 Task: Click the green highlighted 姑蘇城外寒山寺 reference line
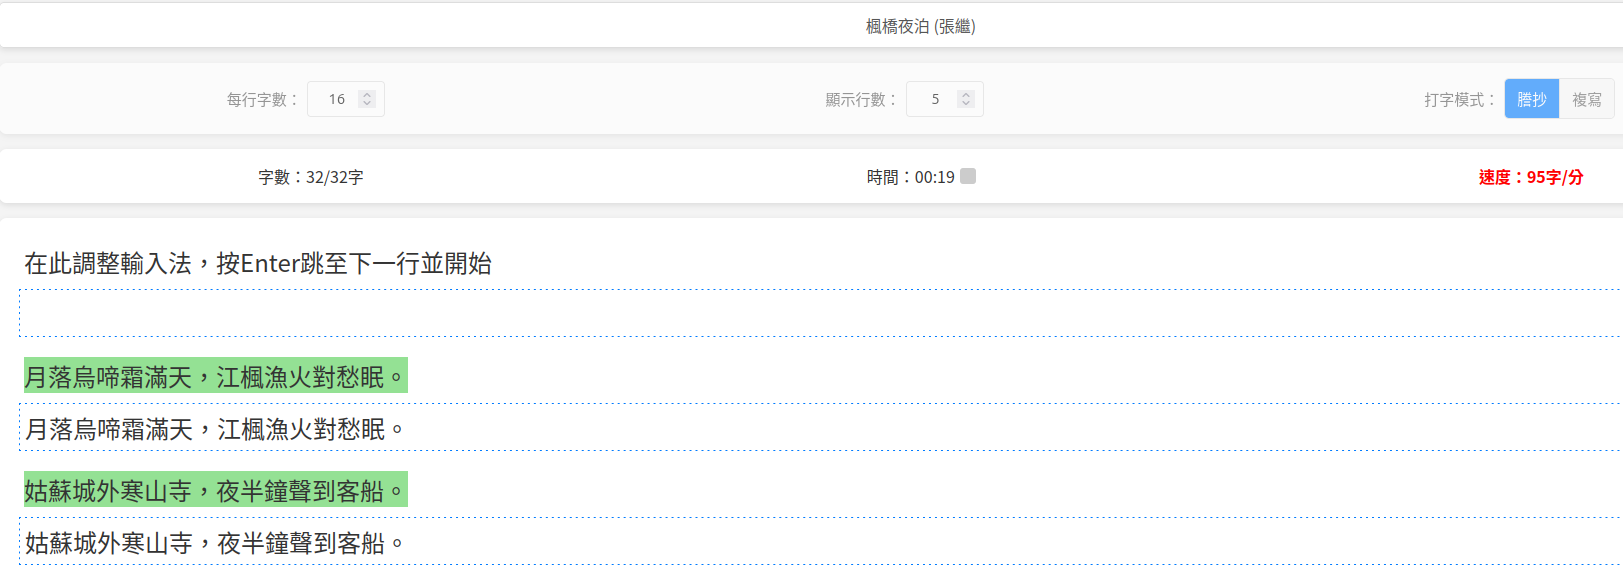point(215,490)
